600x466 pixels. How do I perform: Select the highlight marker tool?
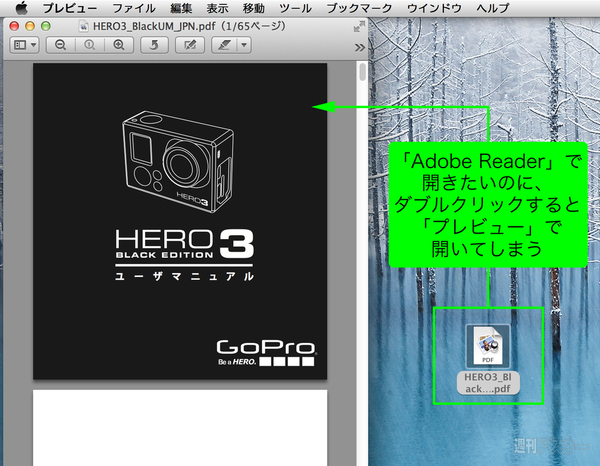(x=224, y=45)
